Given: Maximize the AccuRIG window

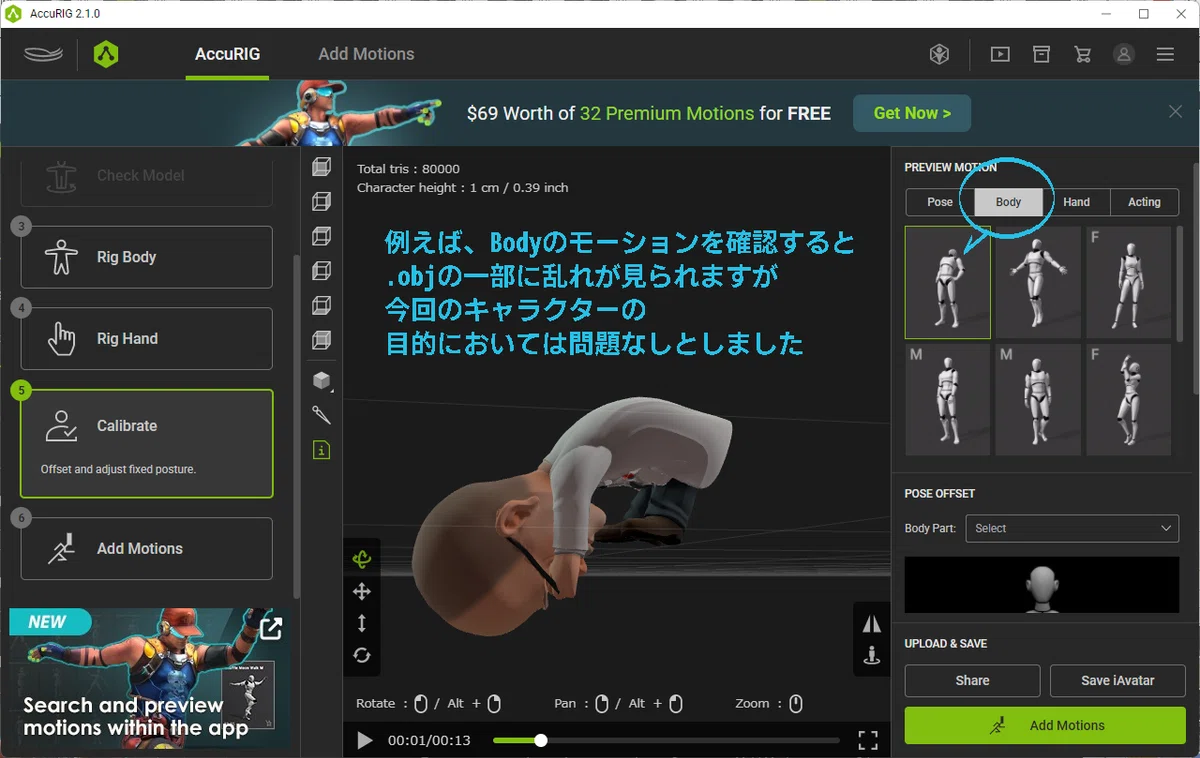Looking at the screenshot, I should click(x=1143, y=14).
